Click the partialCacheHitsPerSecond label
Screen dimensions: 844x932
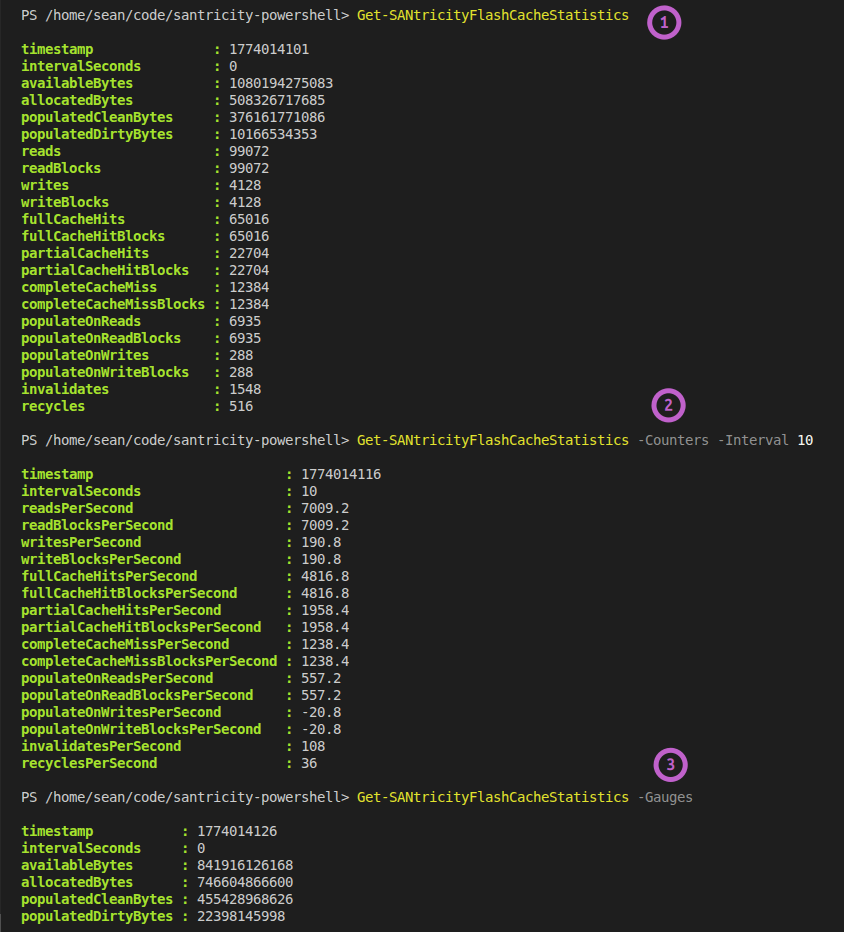121,610
